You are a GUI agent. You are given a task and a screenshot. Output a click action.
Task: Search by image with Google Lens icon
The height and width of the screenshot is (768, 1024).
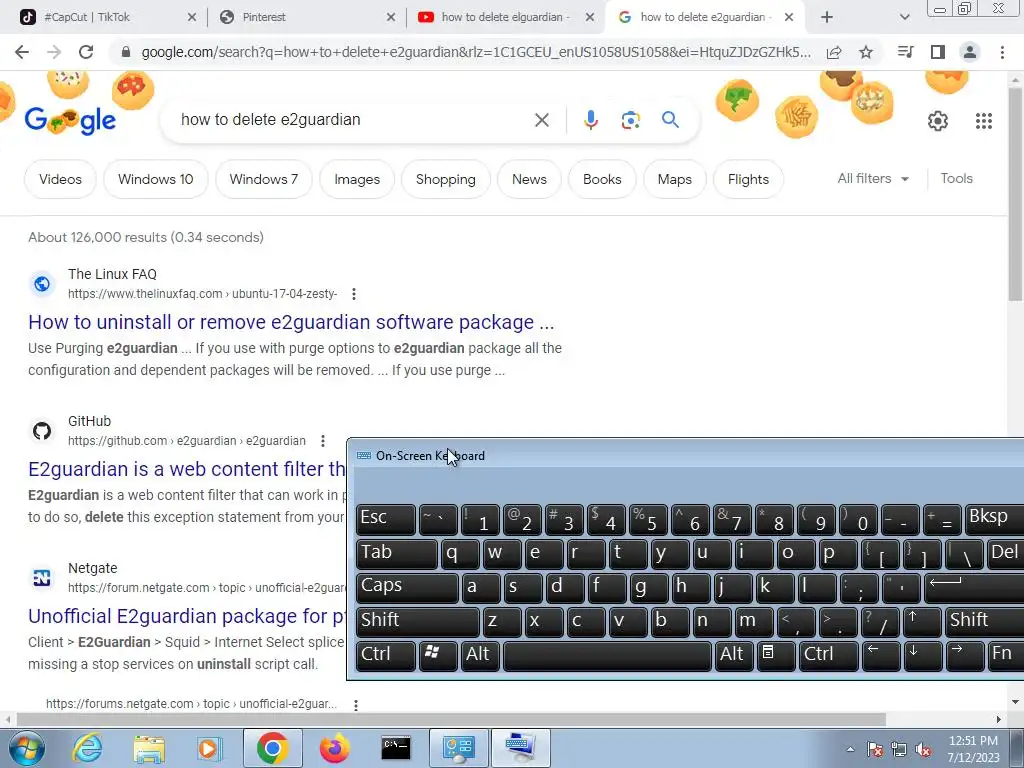click(630, 120)
